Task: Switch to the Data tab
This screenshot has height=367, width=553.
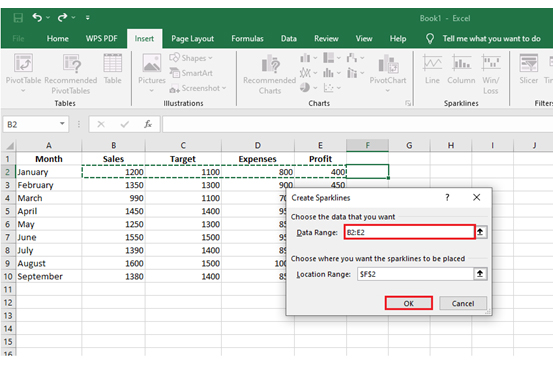Action: click(288, 38)
